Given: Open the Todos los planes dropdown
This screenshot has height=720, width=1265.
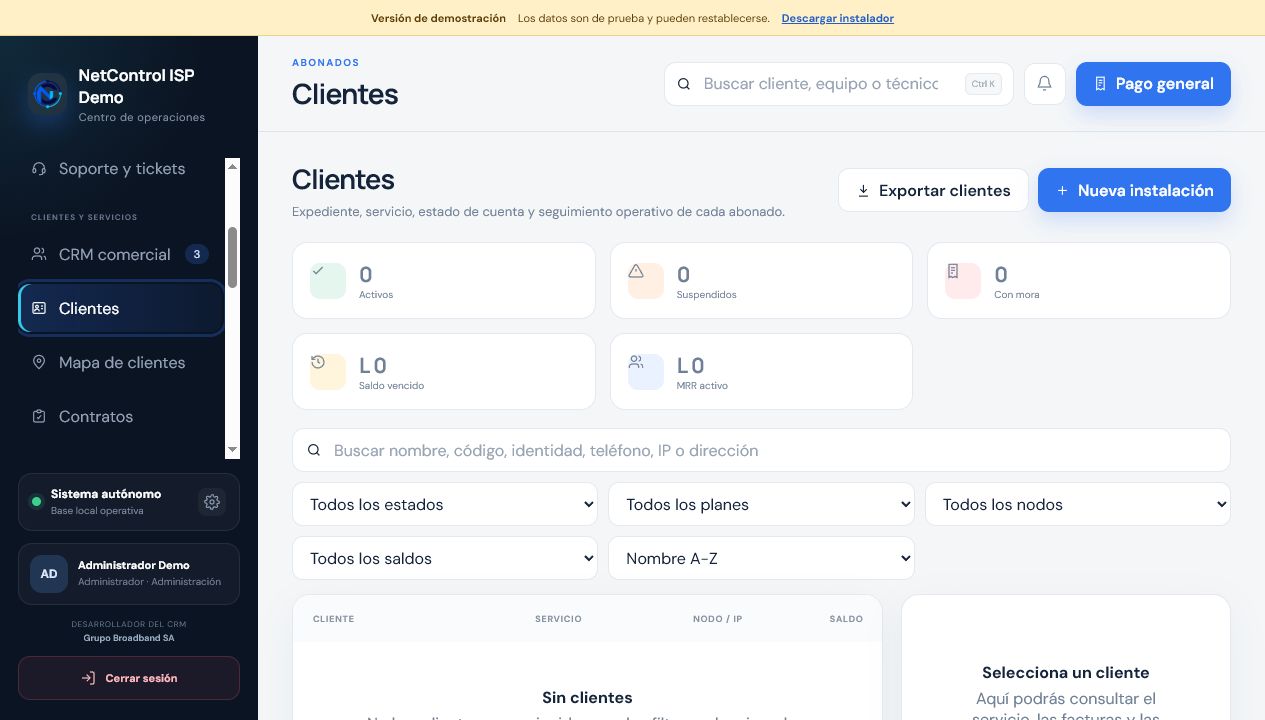Looking at the screenshot, I should tap(761, 504).
